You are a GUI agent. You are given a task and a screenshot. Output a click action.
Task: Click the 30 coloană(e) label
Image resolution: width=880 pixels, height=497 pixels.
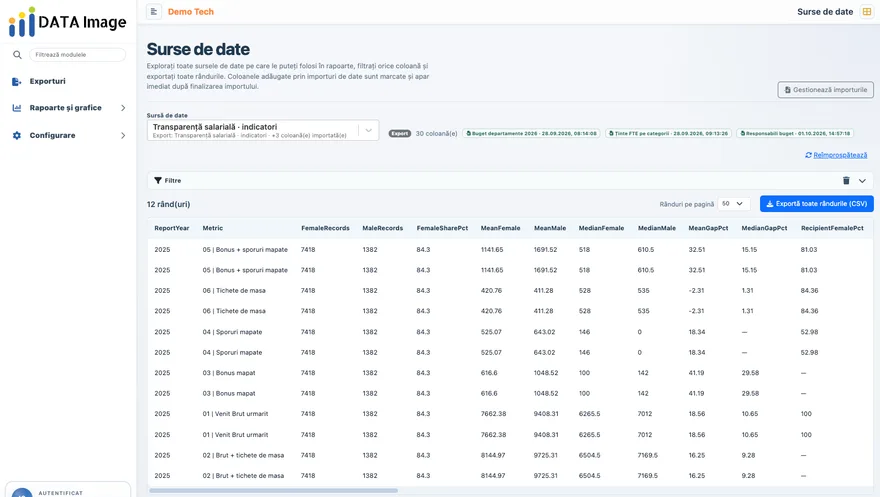click(436, 134)
